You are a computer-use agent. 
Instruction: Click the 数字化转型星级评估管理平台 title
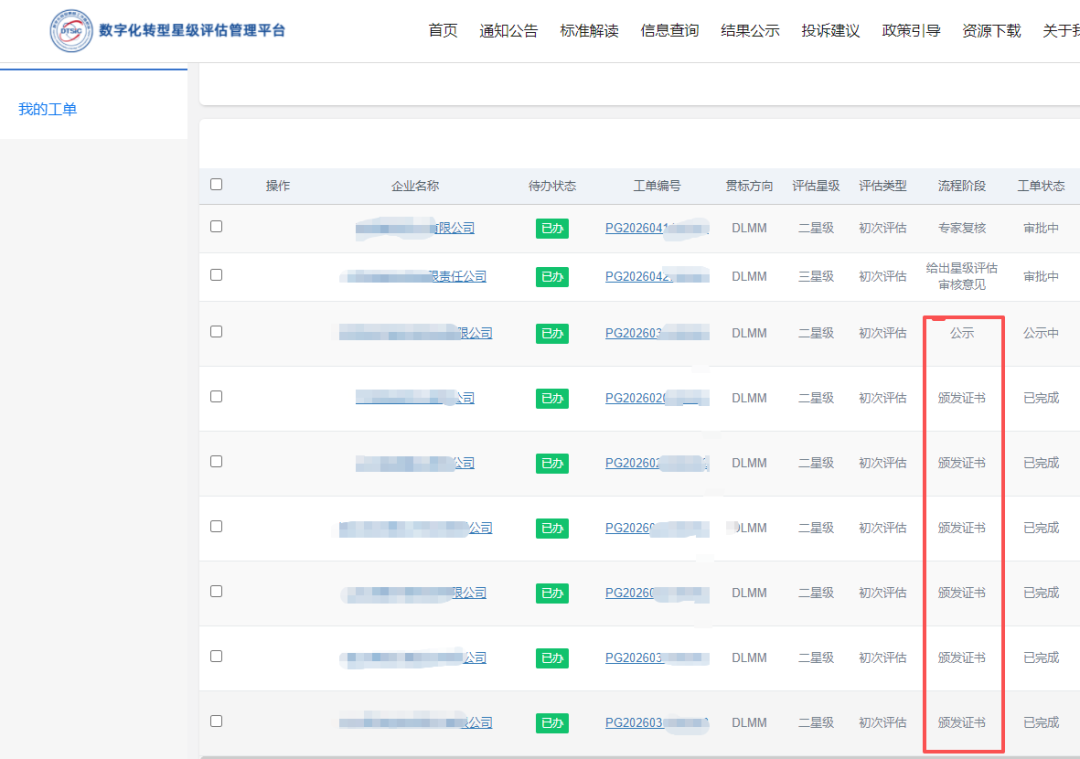[192, 30]
